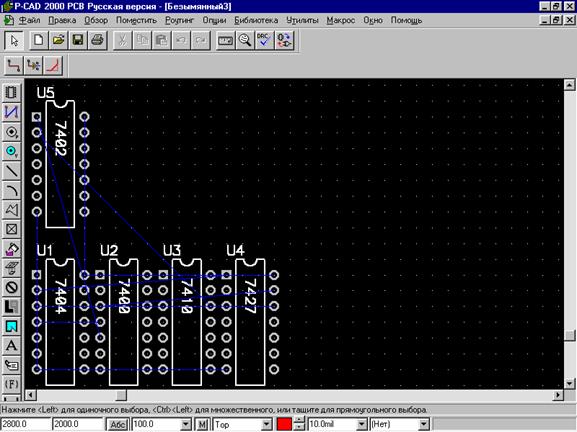Open the 10.0mil line width dropdown
The width and height of the screenshot is (577, 432).
click(362, 424)
